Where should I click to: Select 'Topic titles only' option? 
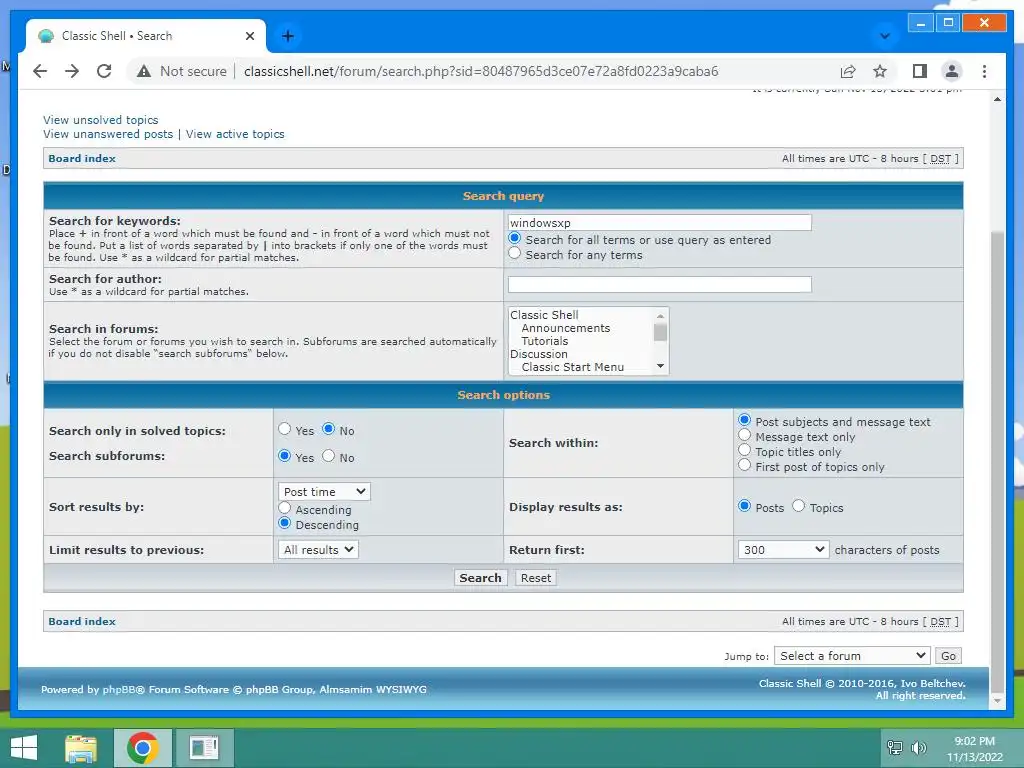tap(744, 450)
